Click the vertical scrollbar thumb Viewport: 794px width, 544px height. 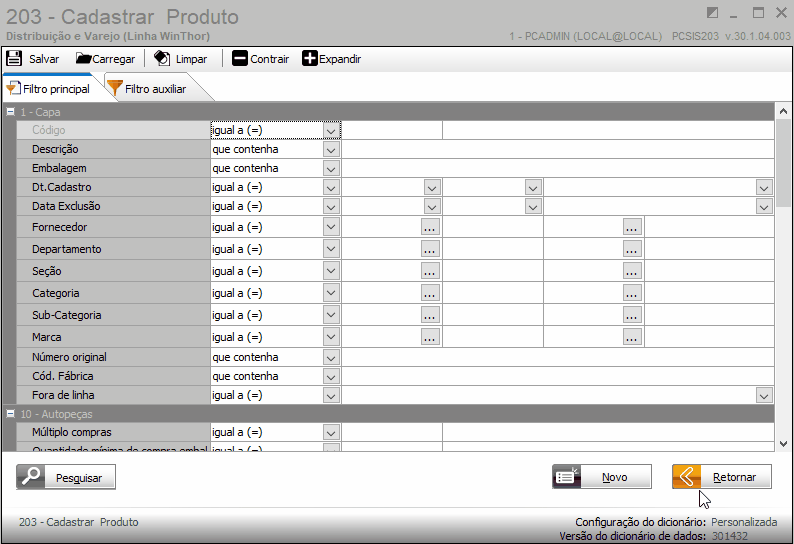(x=783, y=163)
